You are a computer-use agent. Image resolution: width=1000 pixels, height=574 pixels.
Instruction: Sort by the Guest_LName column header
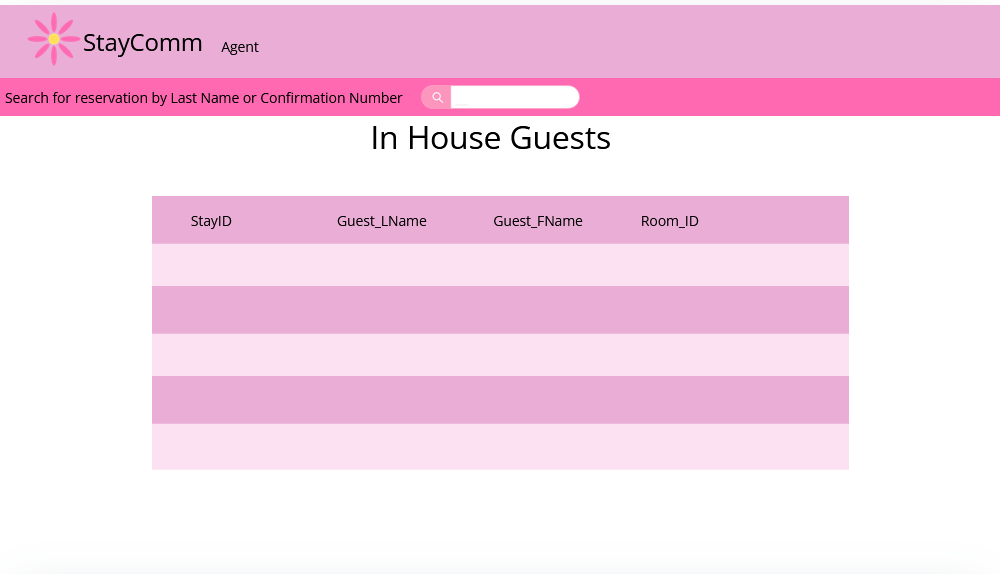coord(381,221)
